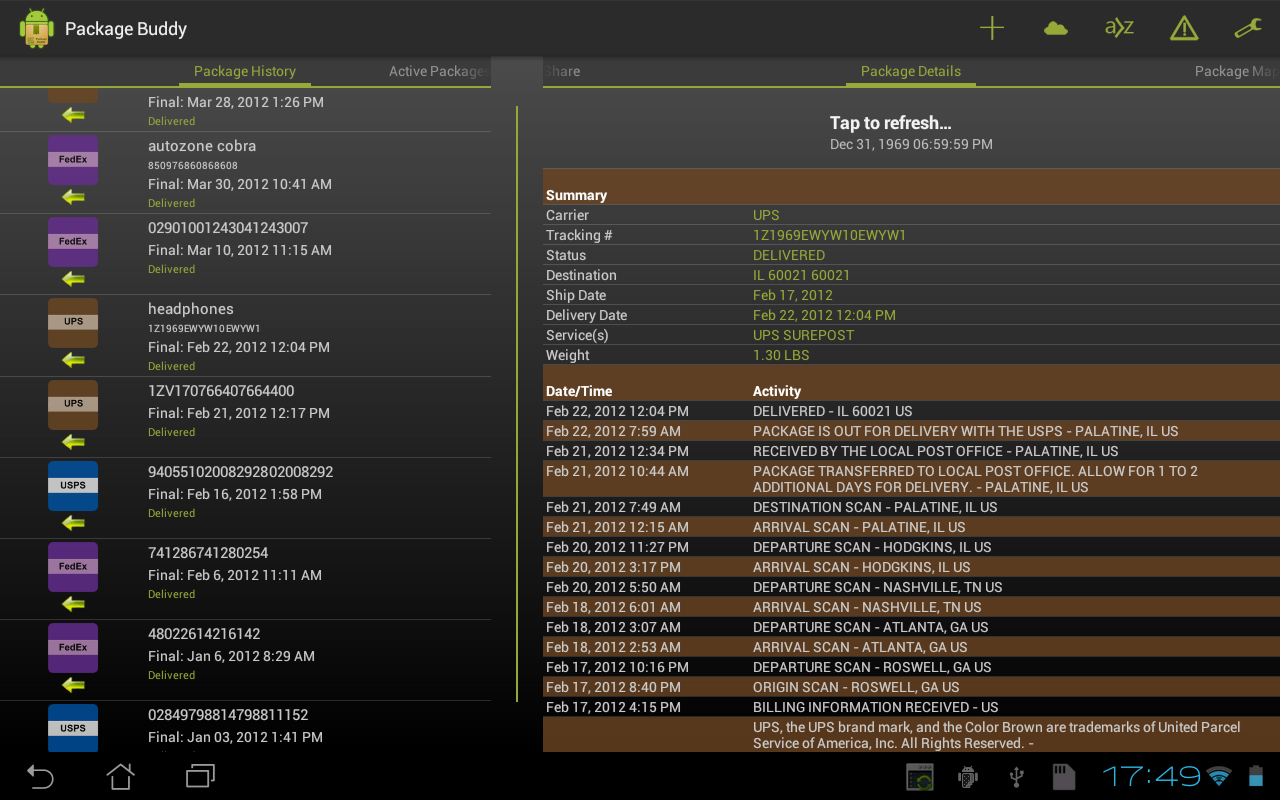Image resolution: width=1280 pixels, height=800 pixels.
Task: Select the Package Details tab
Action: point(911,71)
